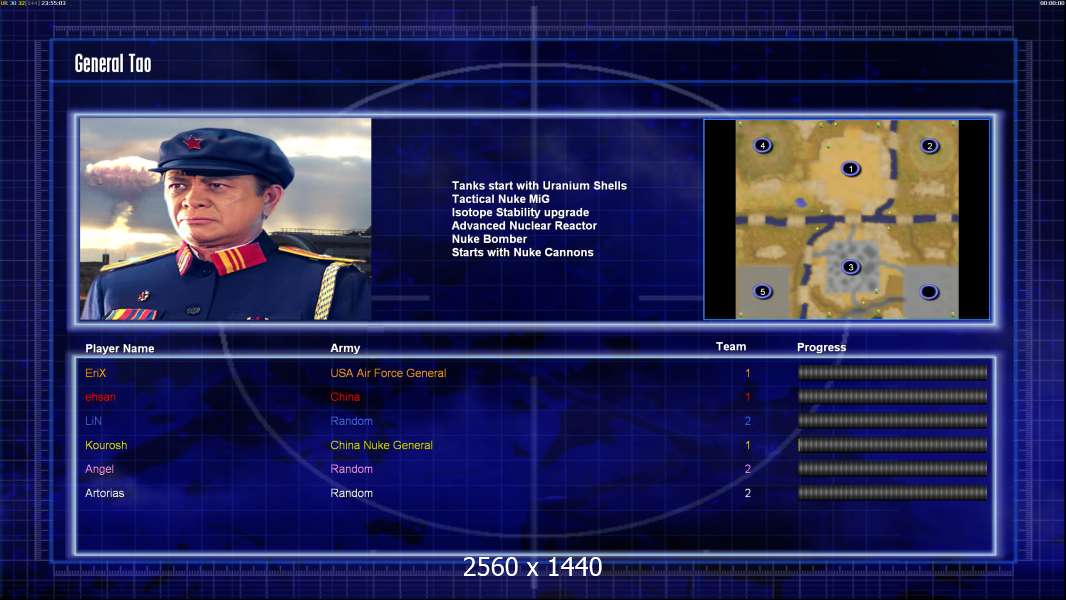
Task: Select player name LiN
Action: point(93,421)
